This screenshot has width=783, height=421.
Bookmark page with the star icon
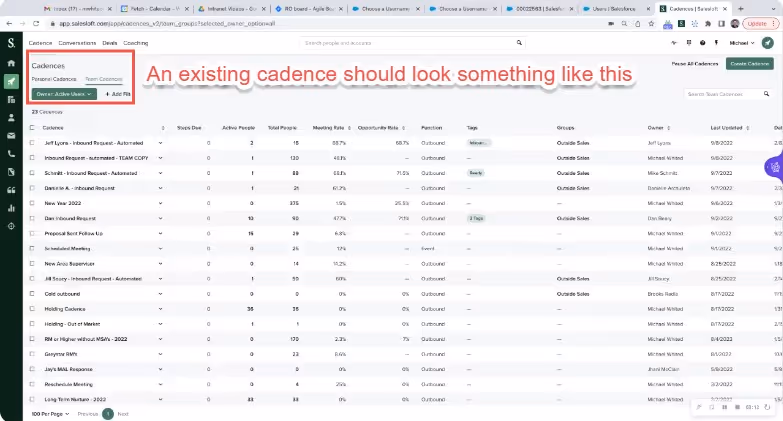[x=651, y=23]
